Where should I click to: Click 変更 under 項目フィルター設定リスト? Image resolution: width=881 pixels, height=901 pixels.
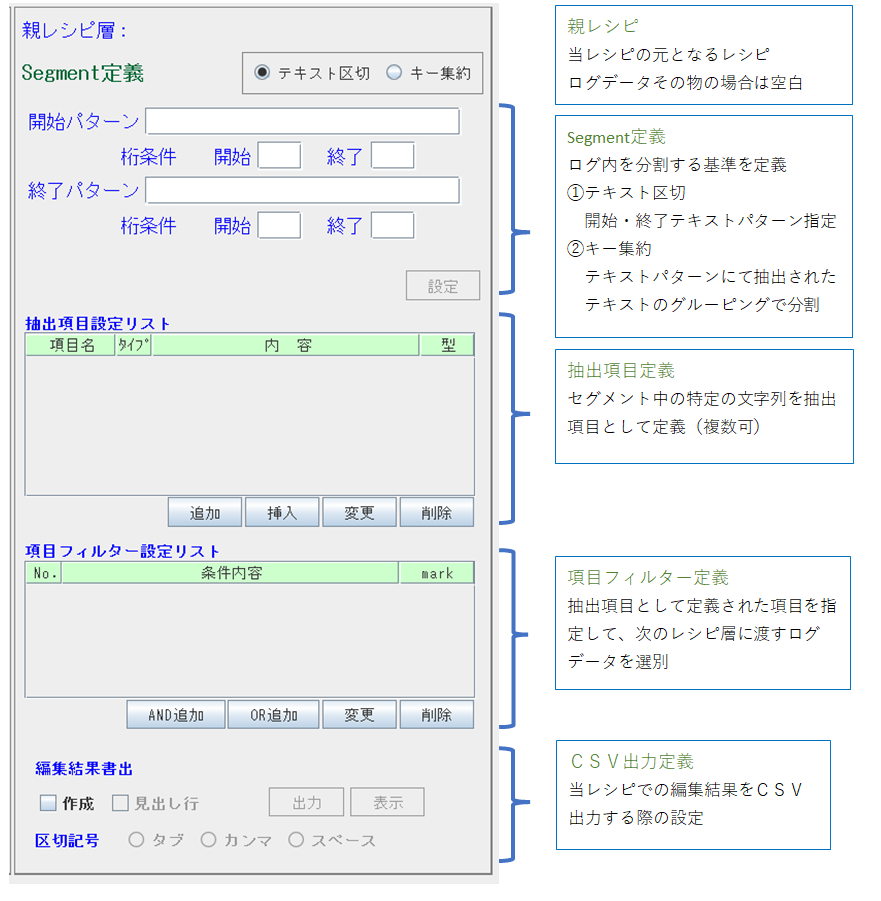359,715
